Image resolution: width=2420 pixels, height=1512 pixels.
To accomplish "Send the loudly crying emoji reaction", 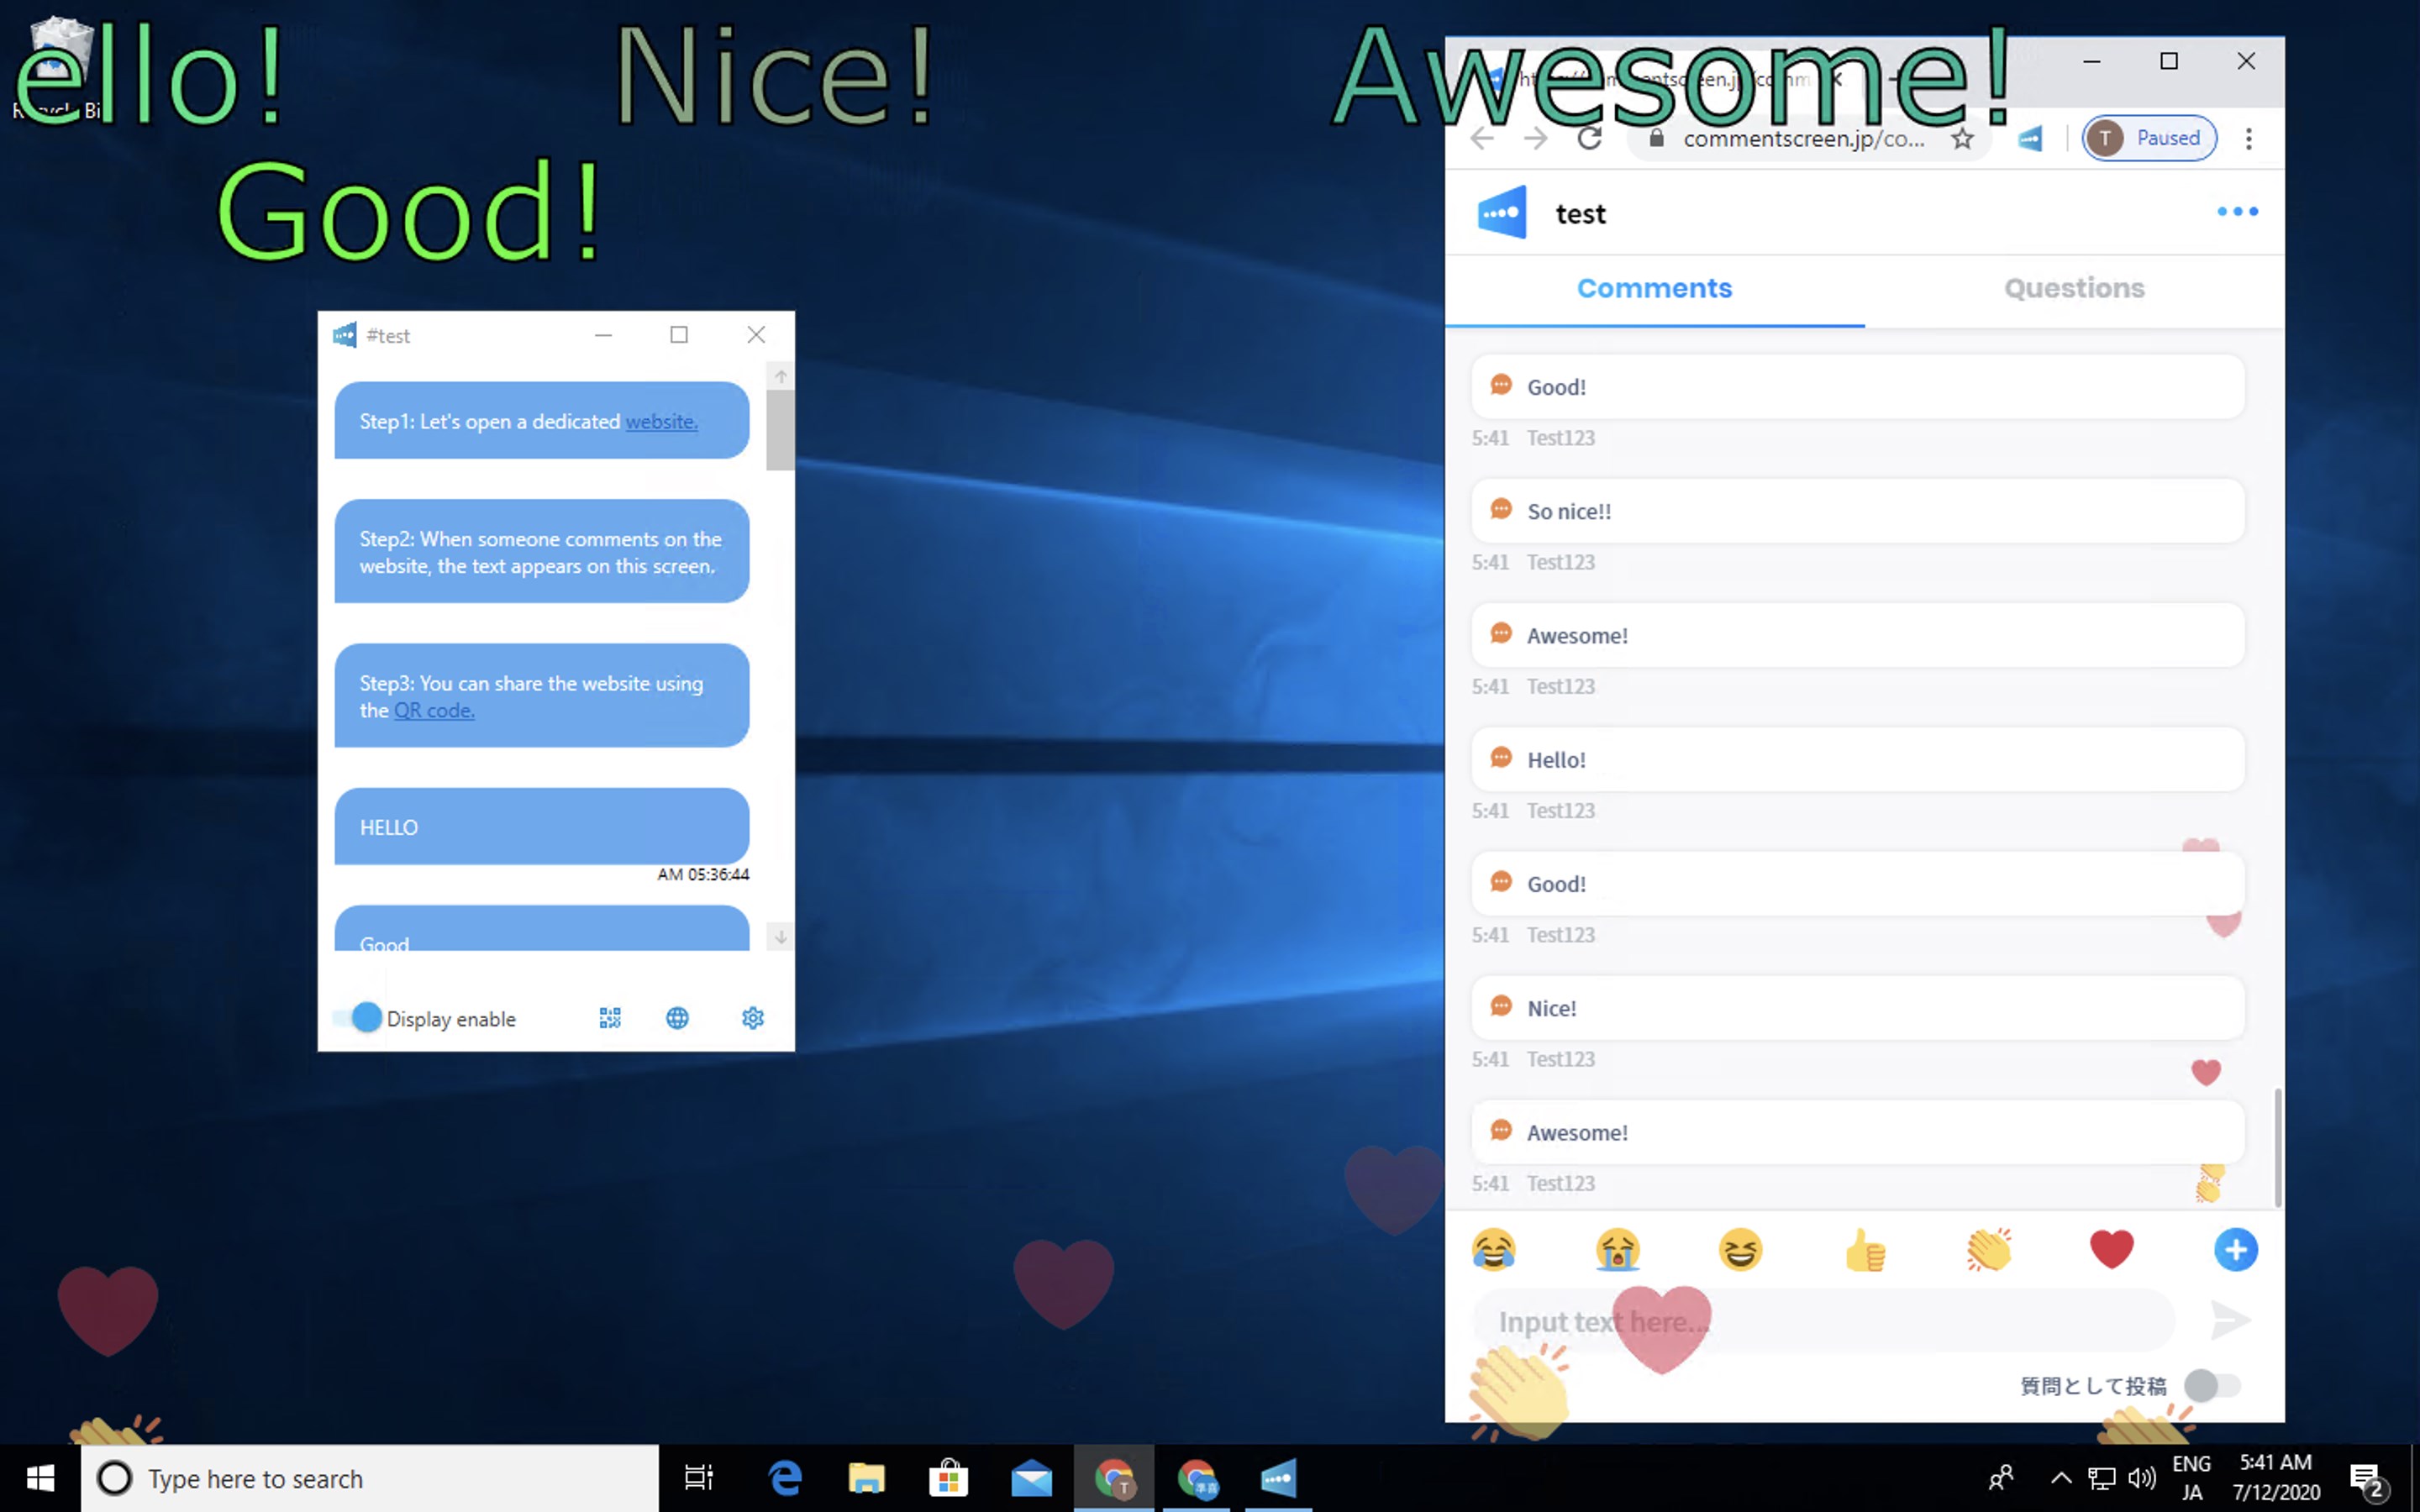I will 1617,1250.
